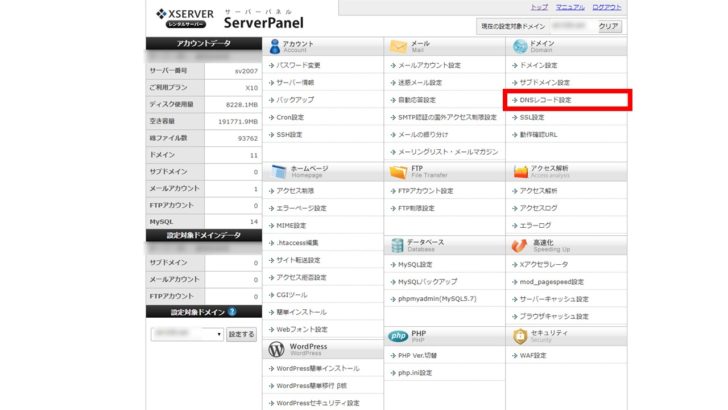
Task: Click the help icon beside 設定対象ドメイン
Action: tap(232, 312)
